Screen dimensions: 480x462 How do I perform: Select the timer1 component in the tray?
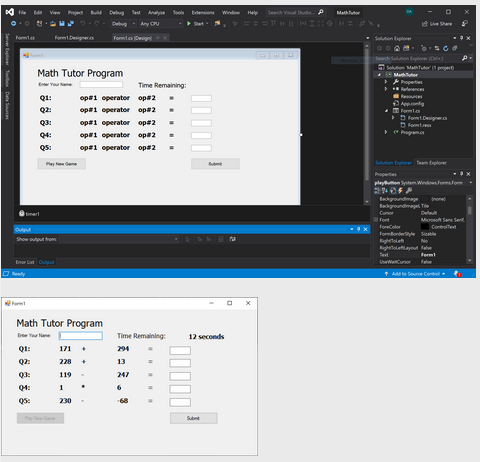[29, 214]
